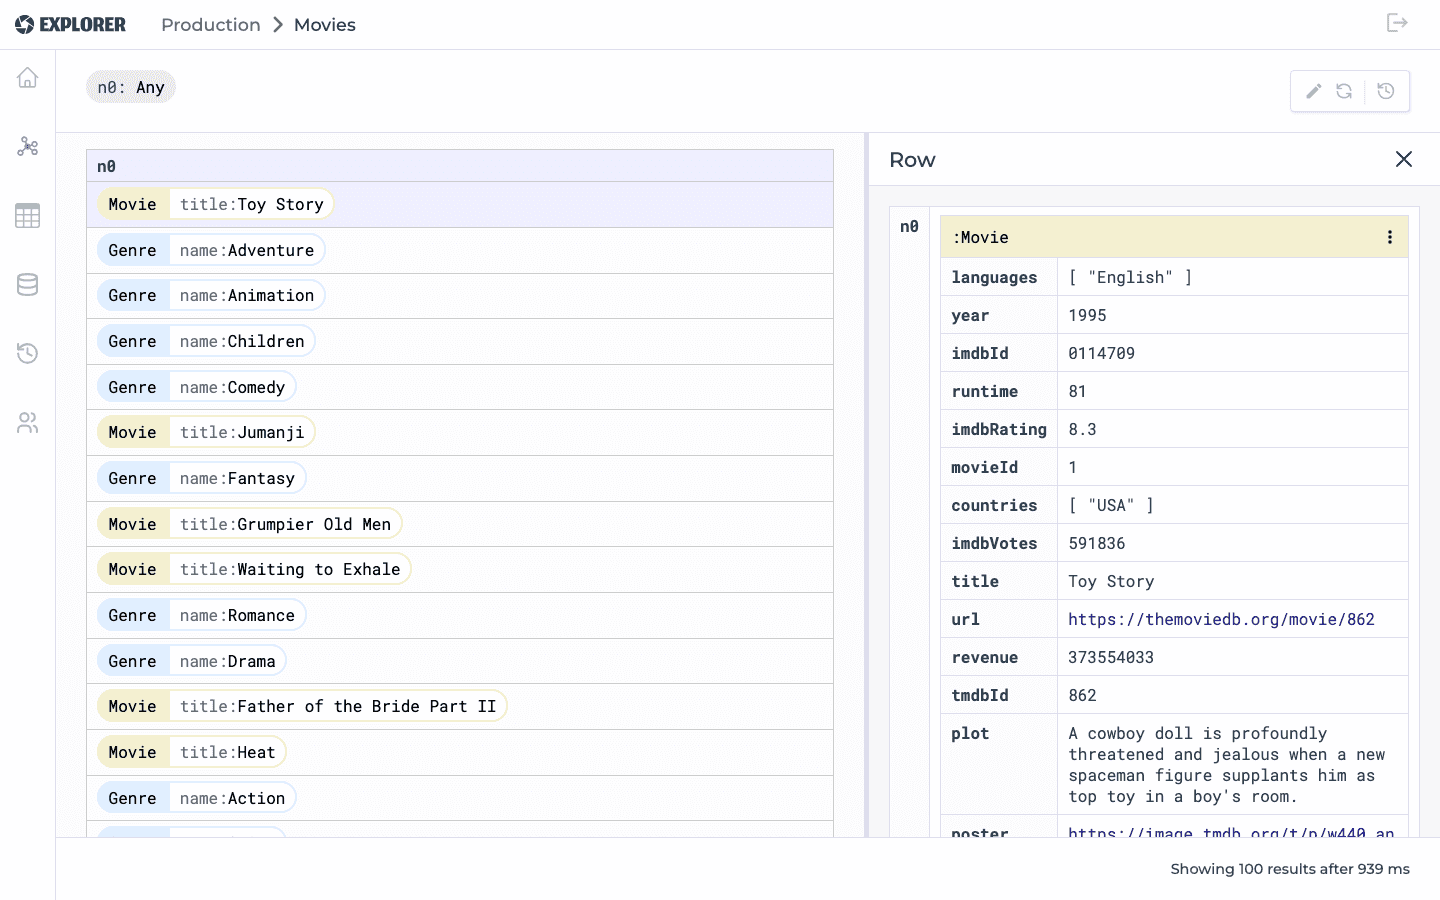Click the n0: Any filter chip
The image size is (1440, 900).
tap(131, 87)
